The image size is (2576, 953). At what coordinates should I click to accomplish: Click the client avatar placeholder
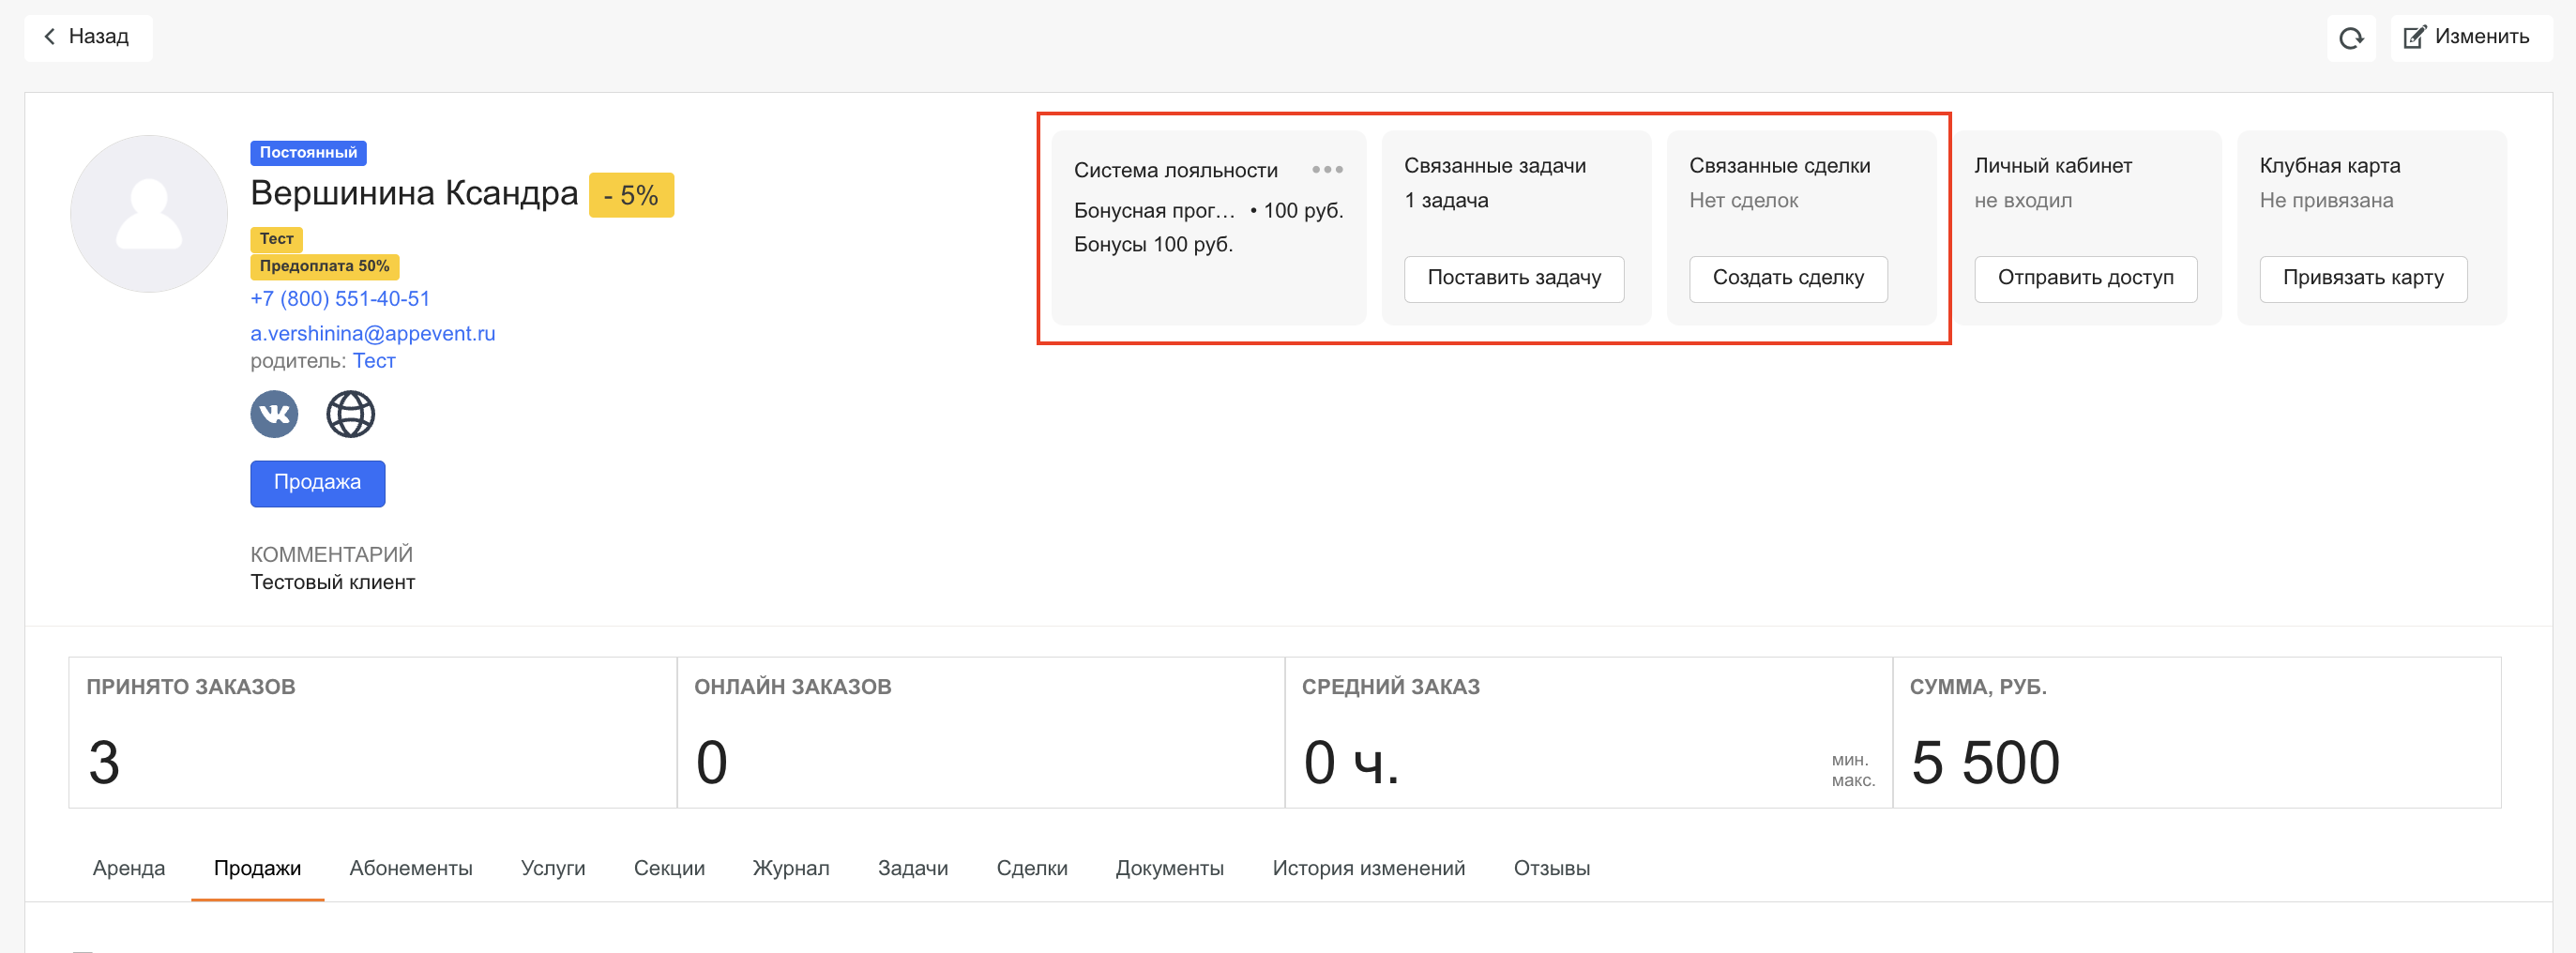pyautogui.click(x=149, y=214)
